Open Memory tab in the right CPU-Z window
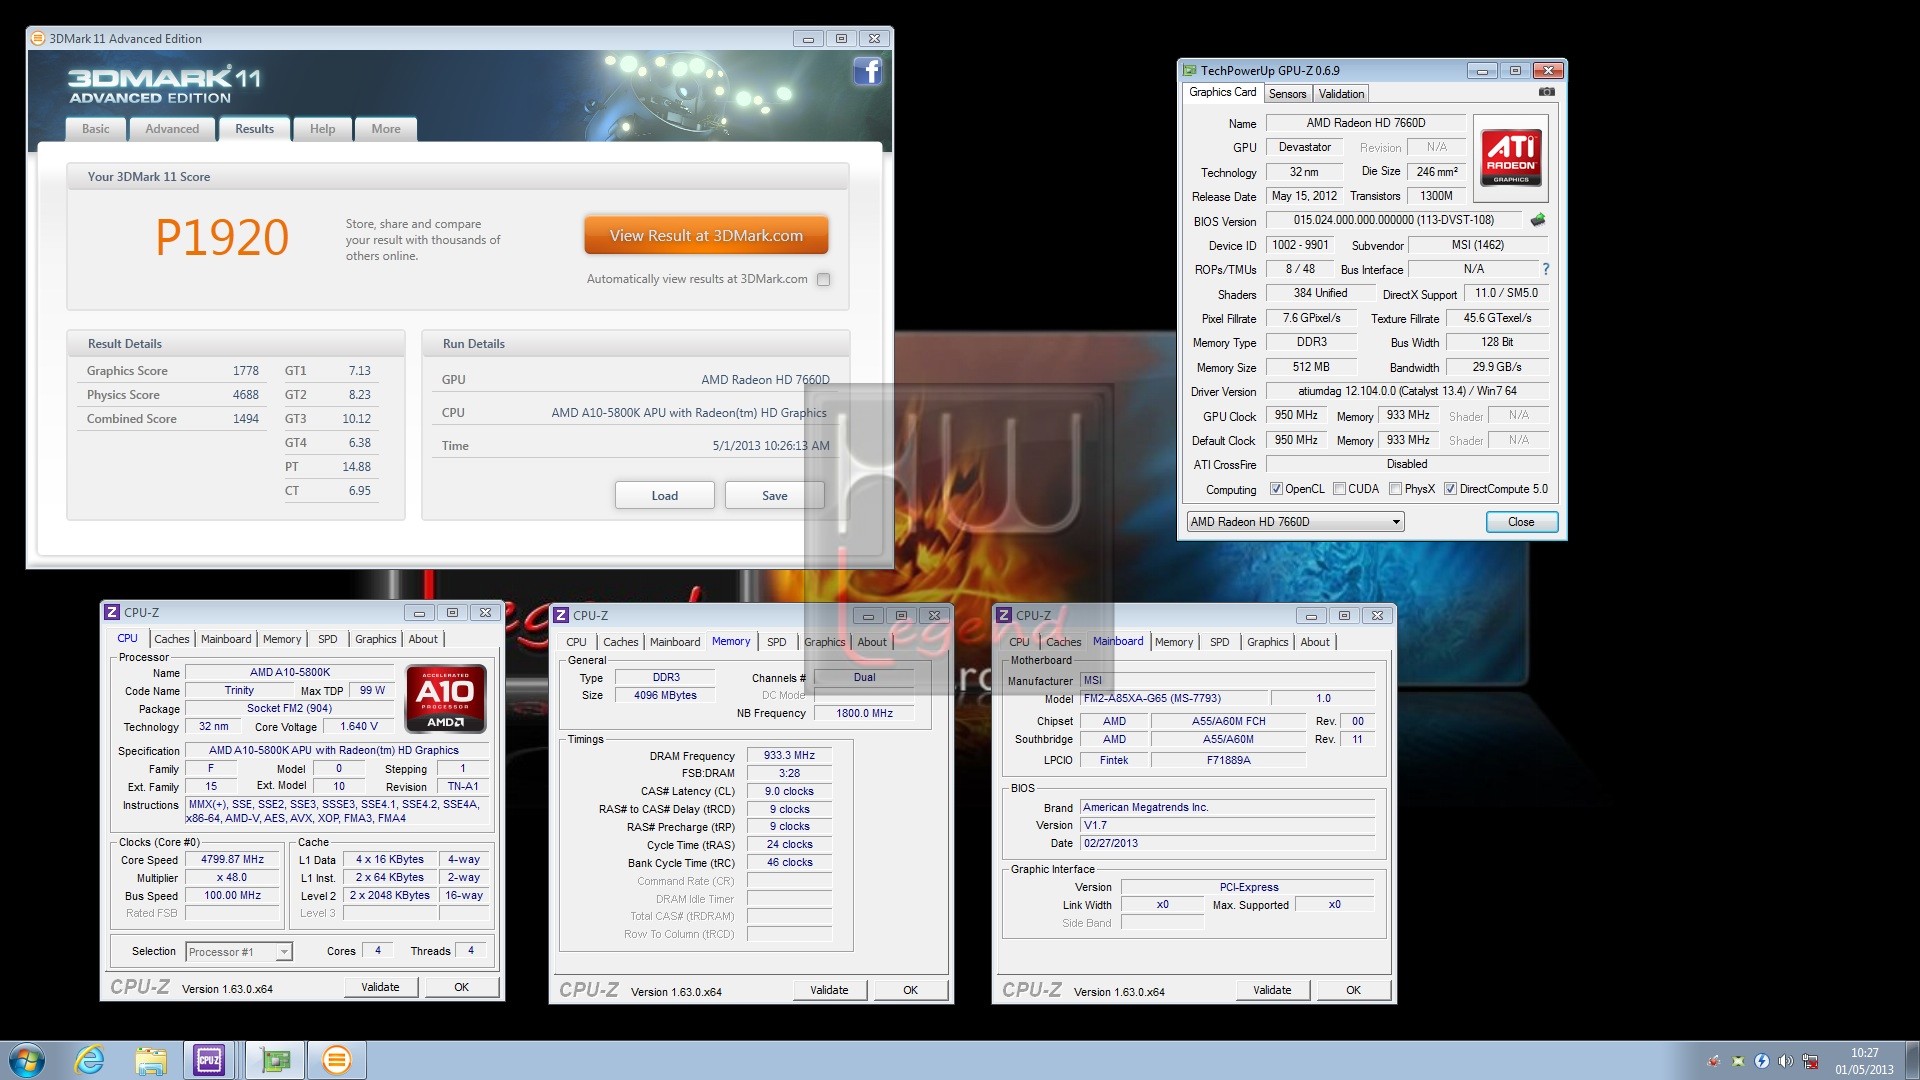This screenshot has width=1920, height=1080. tap(1174, 642)
